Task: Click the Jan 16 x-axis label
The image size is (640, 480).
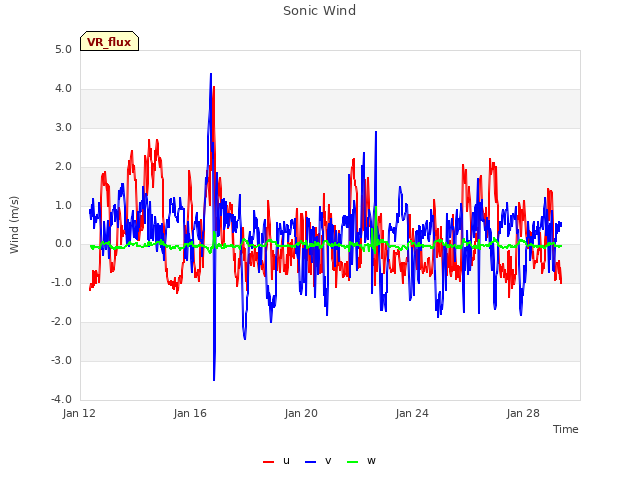Action: click(190, 413)
